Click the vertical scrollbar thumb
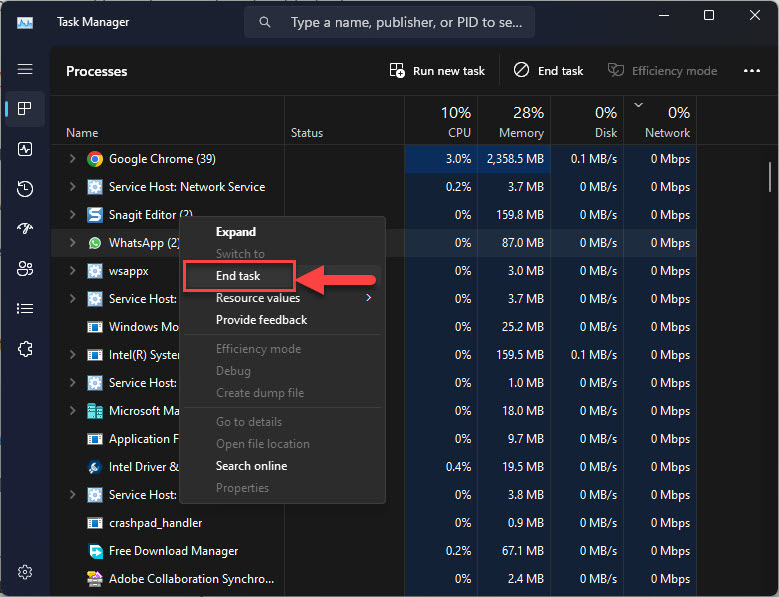The width and height of the screenshot is (779, 597). (x=770, y=177)
